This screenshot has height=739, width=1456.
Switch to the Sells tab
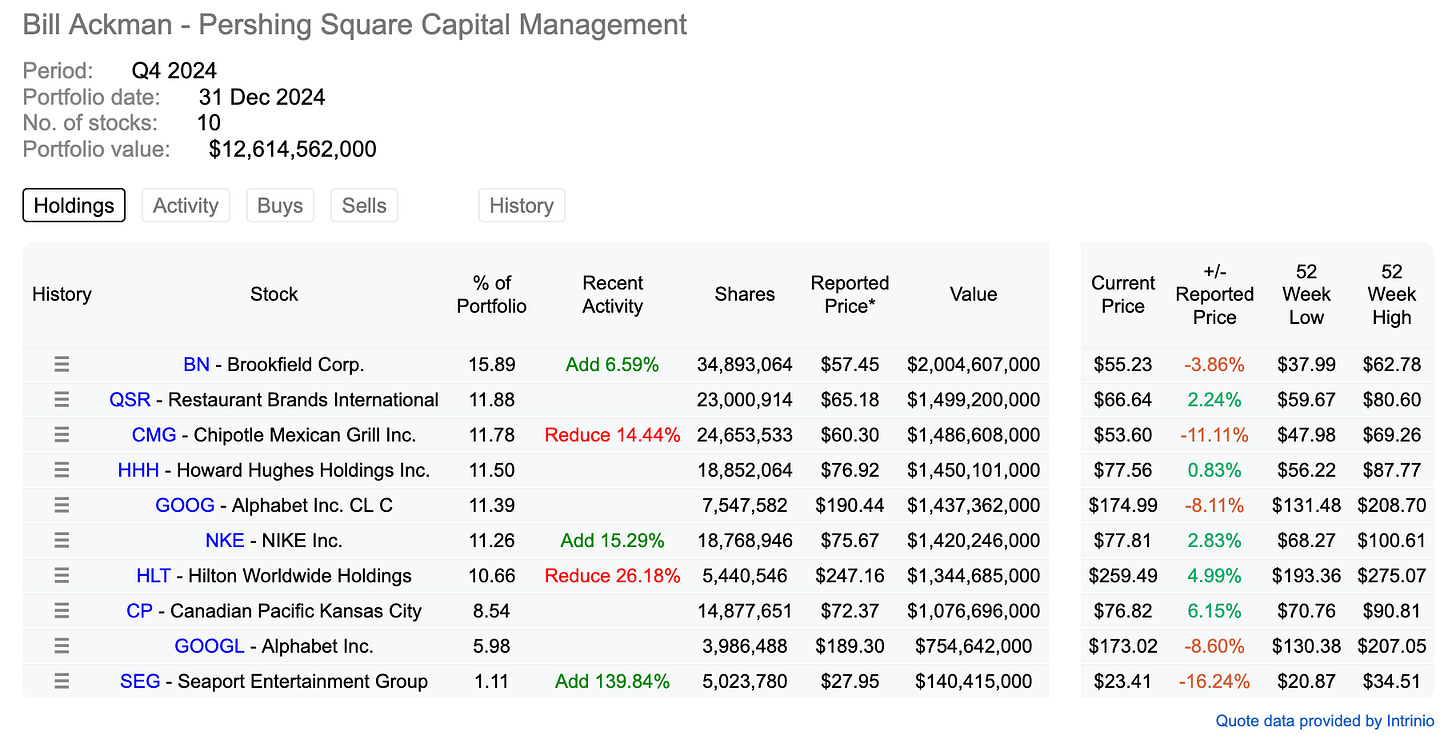364,205
